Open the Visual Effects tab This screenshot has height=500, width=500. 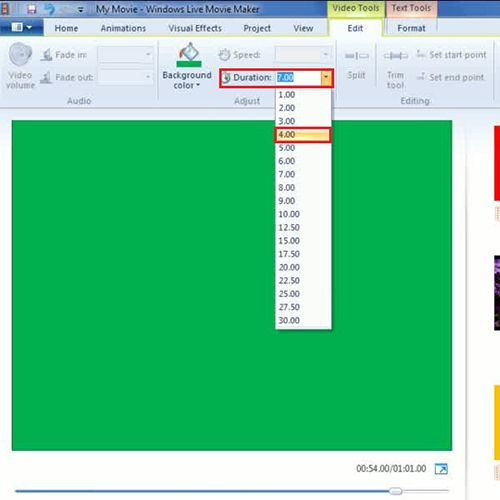tap(195, 28)
